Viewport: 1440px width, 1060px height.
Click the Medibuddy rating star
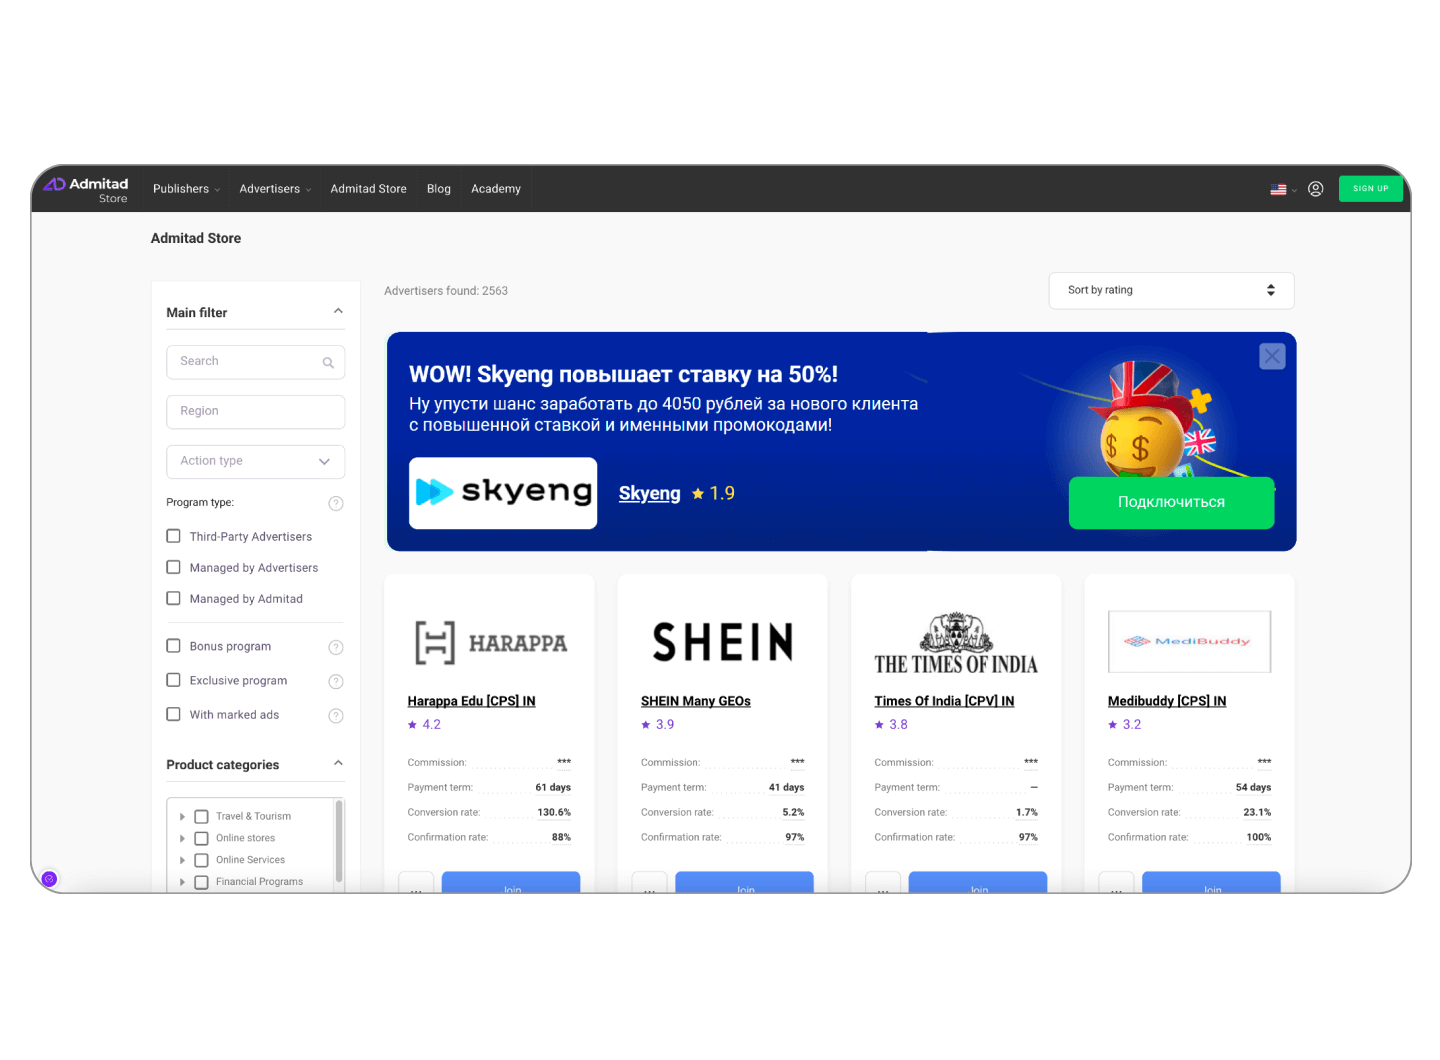tap(1112, 725)
